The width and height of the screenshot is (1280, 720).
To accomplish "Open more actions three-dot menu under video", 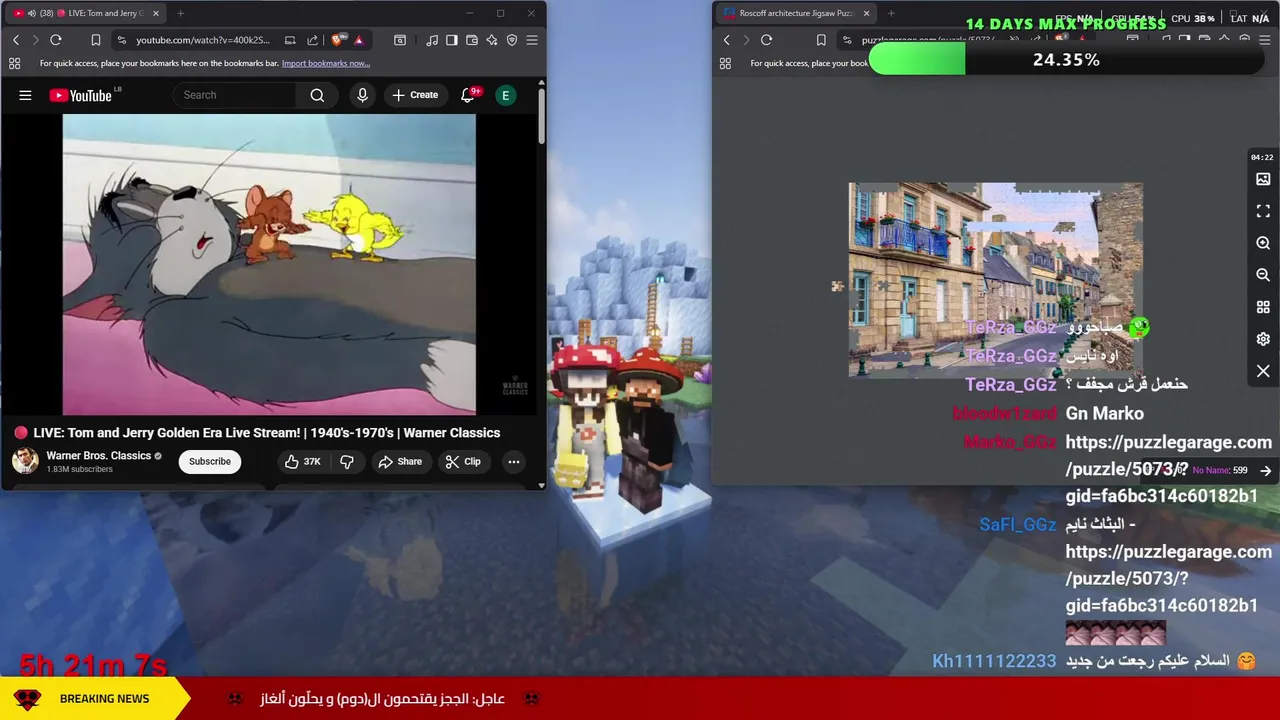I will (x=513, y=461).
